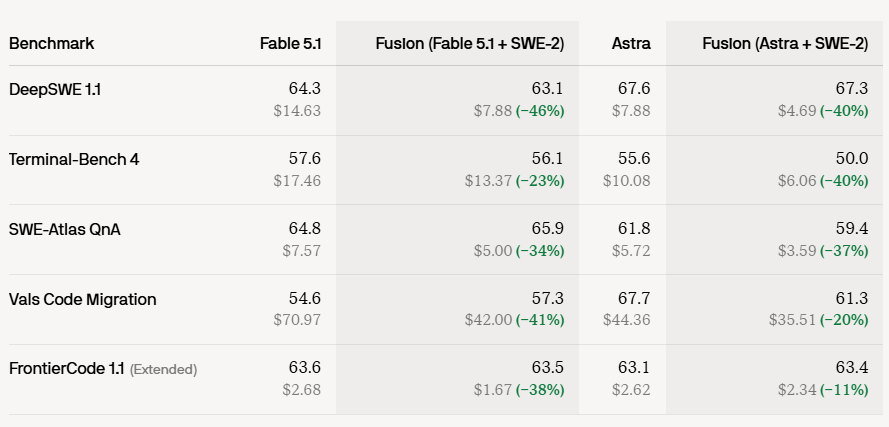This screenshot has width=889, height=427.
Task: Click the (Extended) tag beside FrontierCode
Action: point(163,370)
